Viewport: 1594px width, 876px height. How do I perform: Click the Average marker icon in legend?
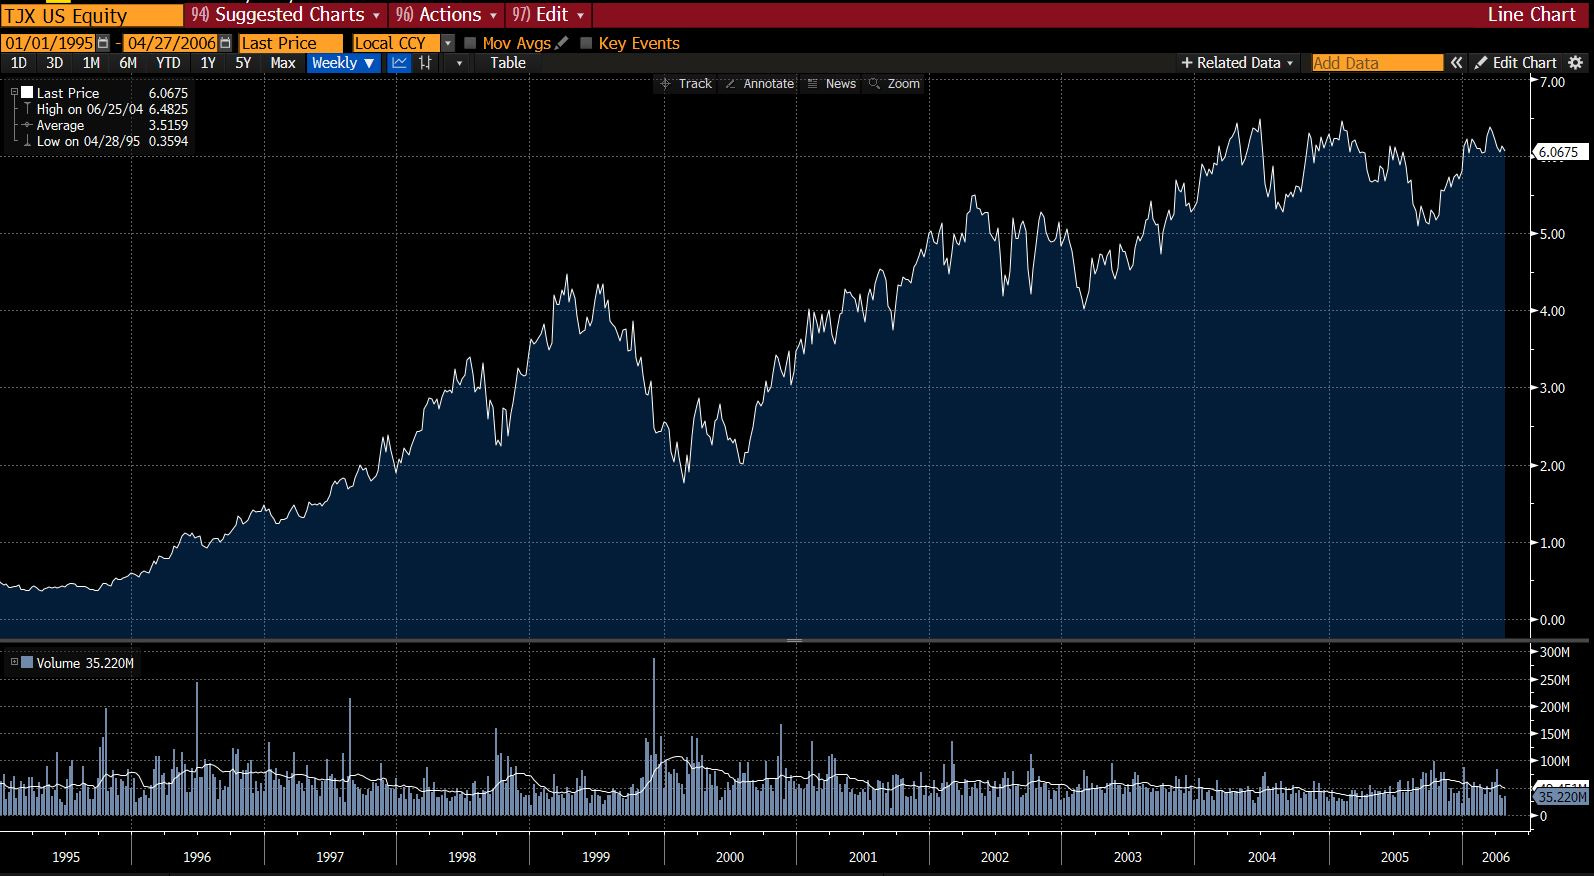pyautogui.click(x=27, y=125)
